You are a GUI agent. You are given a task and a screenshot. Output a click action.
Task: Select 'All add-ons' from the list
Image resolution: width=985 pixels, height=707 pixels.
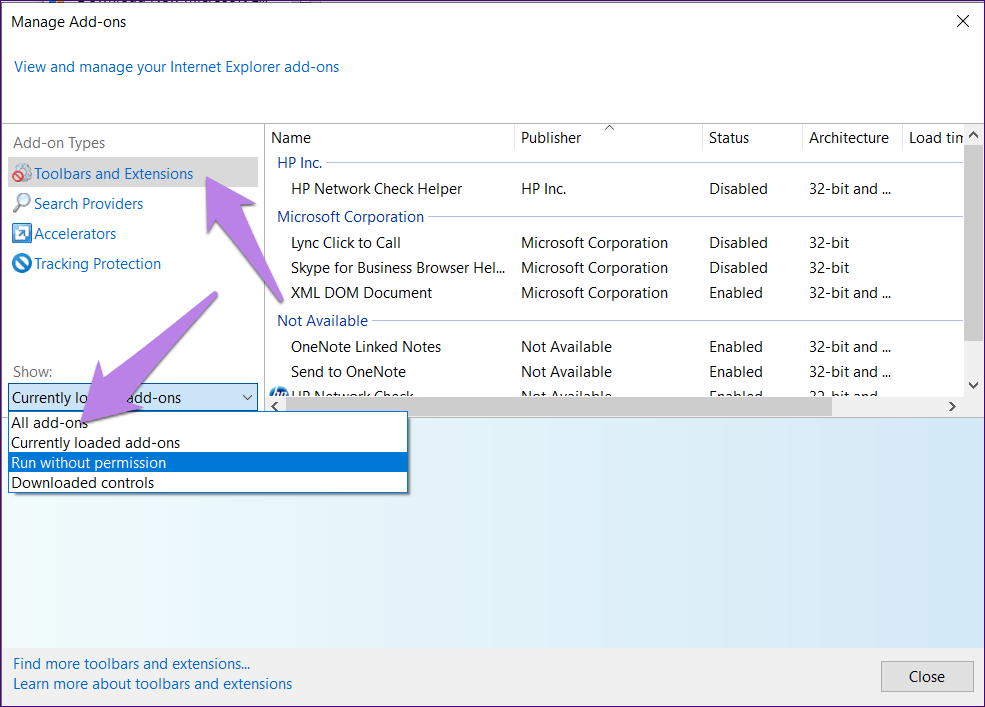tap(50, 423)
